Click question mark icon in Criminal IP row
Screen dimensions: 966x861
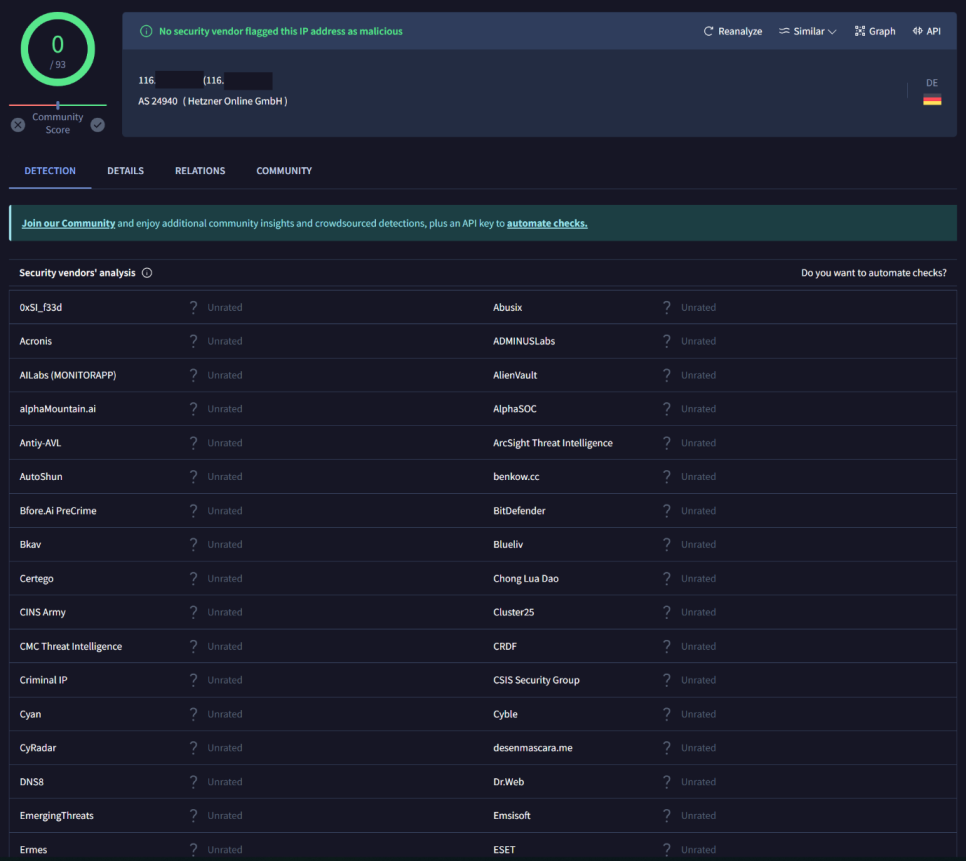coord(193,680)
